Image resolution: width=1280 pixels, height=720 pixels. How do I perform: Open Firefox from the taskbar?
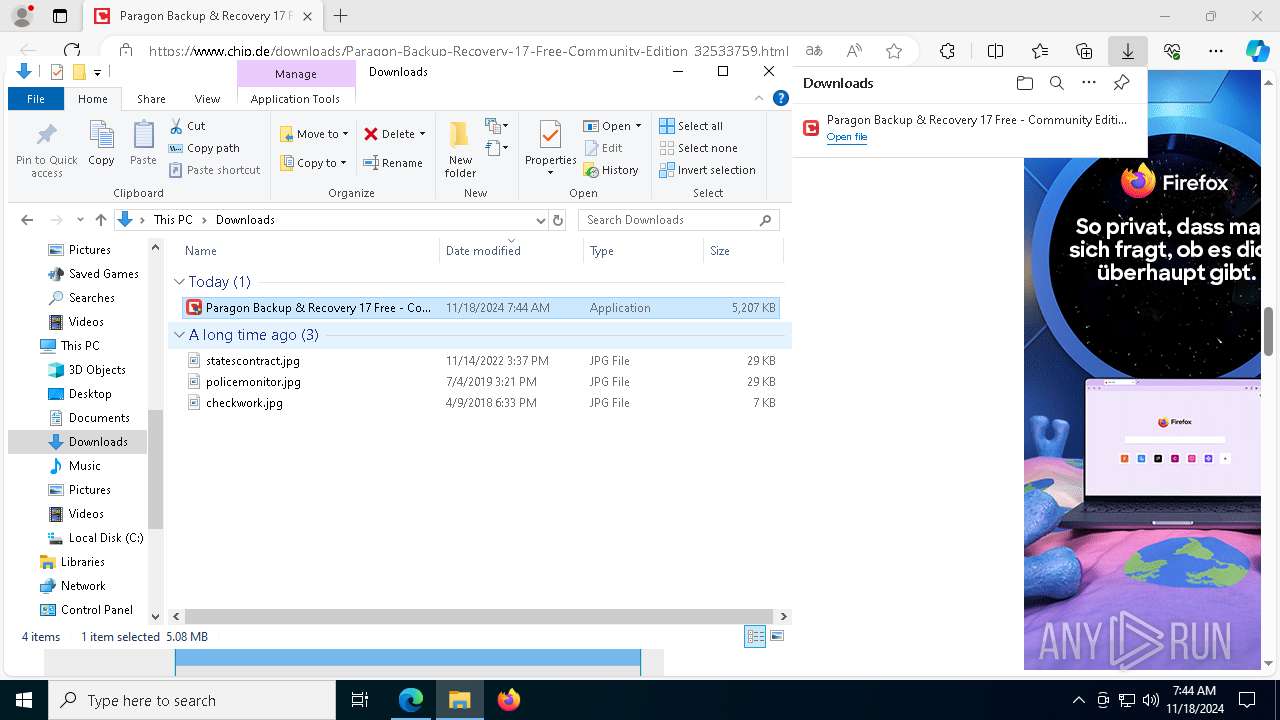[x=509, y=700]
